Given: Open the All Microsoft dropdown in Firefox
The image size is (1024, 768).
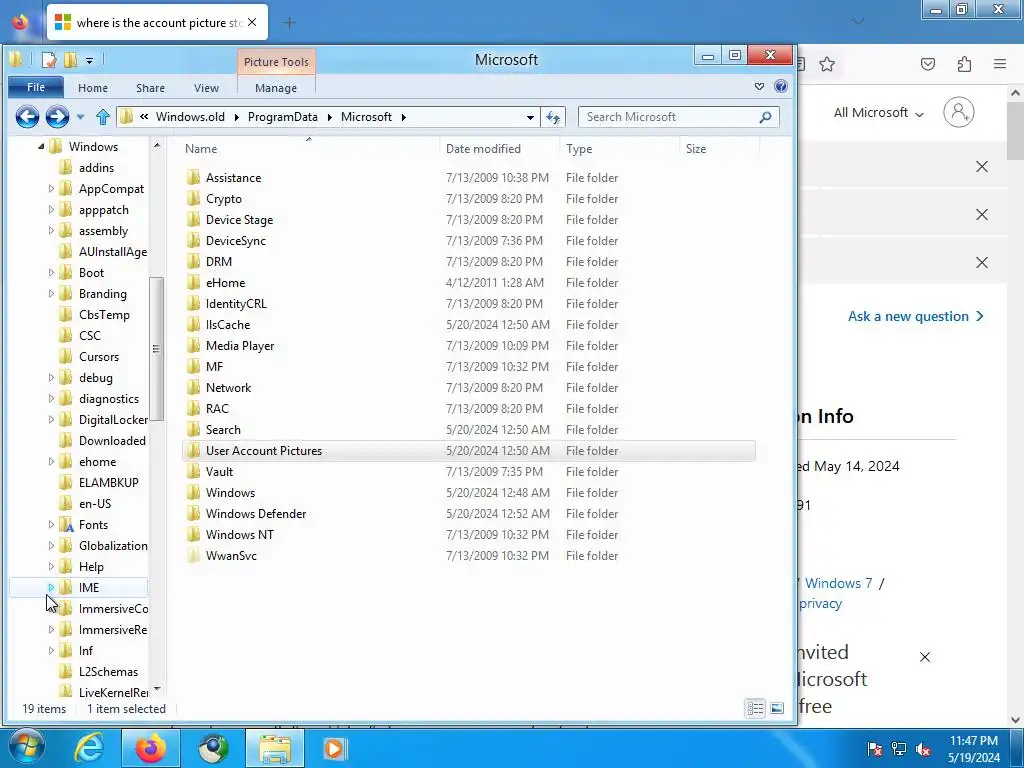Looking at the screenshot, I should [878, 112].
